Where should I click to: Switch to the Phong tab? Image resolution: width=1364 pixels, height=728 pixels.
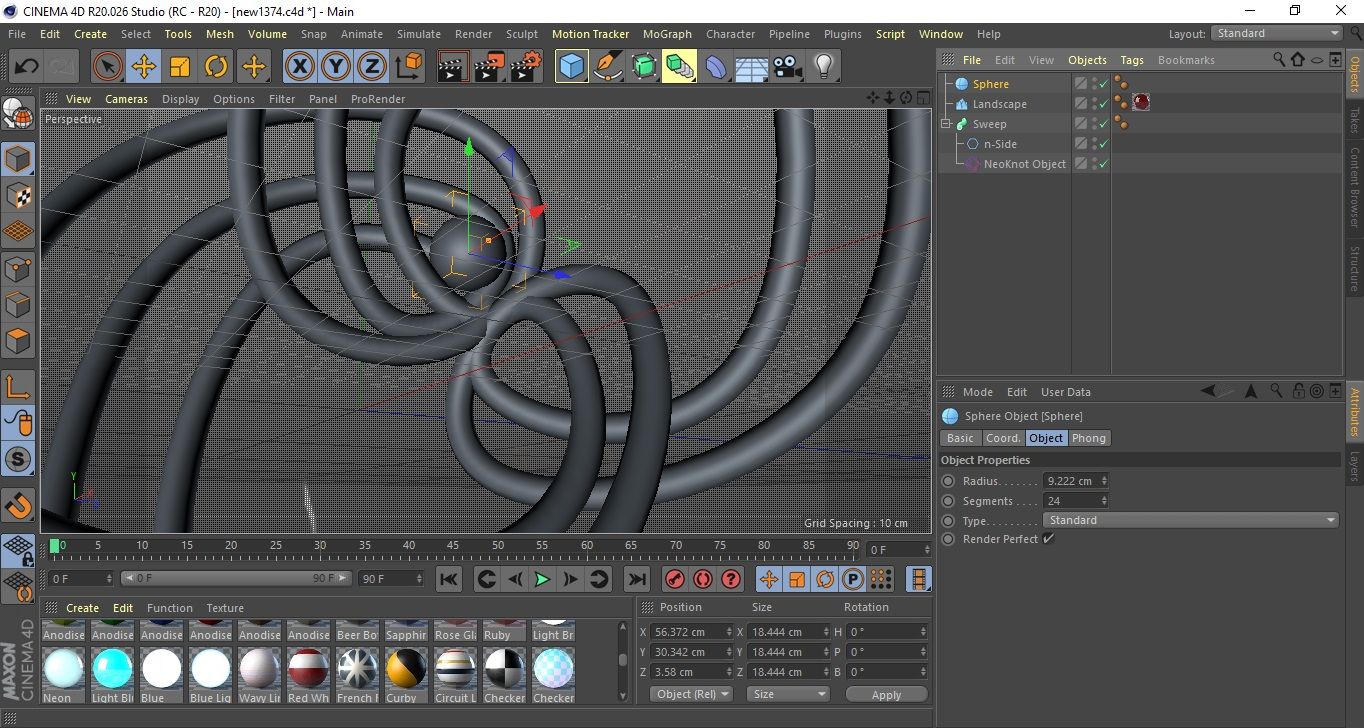click(1089, 438)
